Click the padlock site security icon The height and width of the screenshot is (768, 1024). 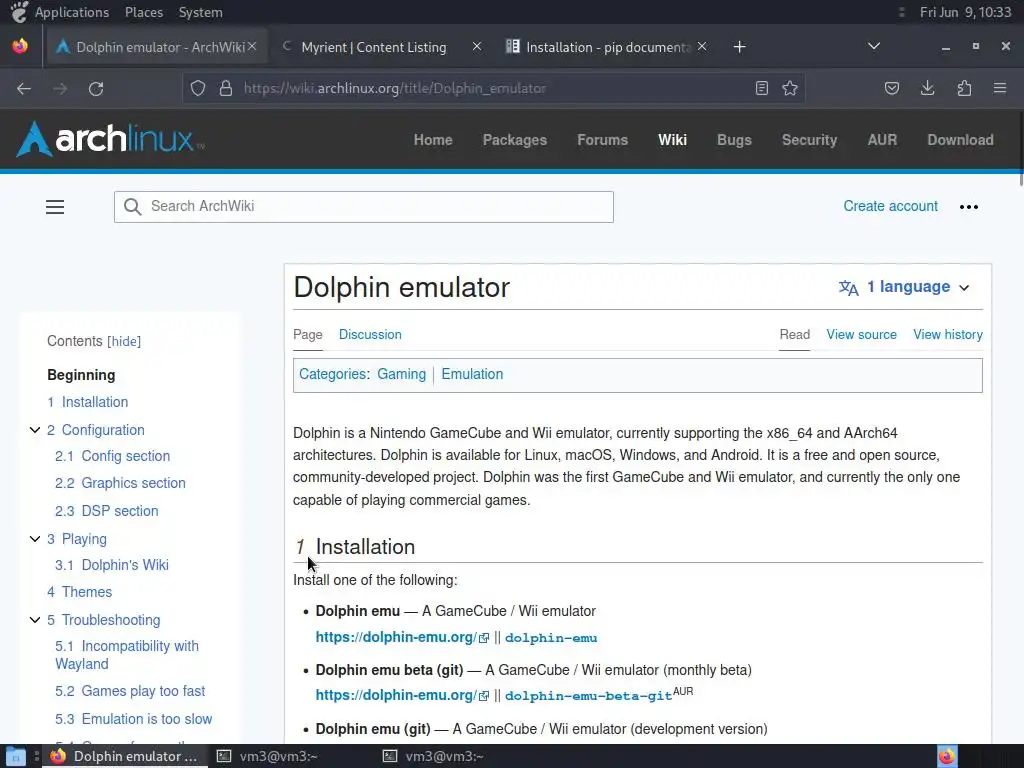pyautogui.click(x=226, y=88)
